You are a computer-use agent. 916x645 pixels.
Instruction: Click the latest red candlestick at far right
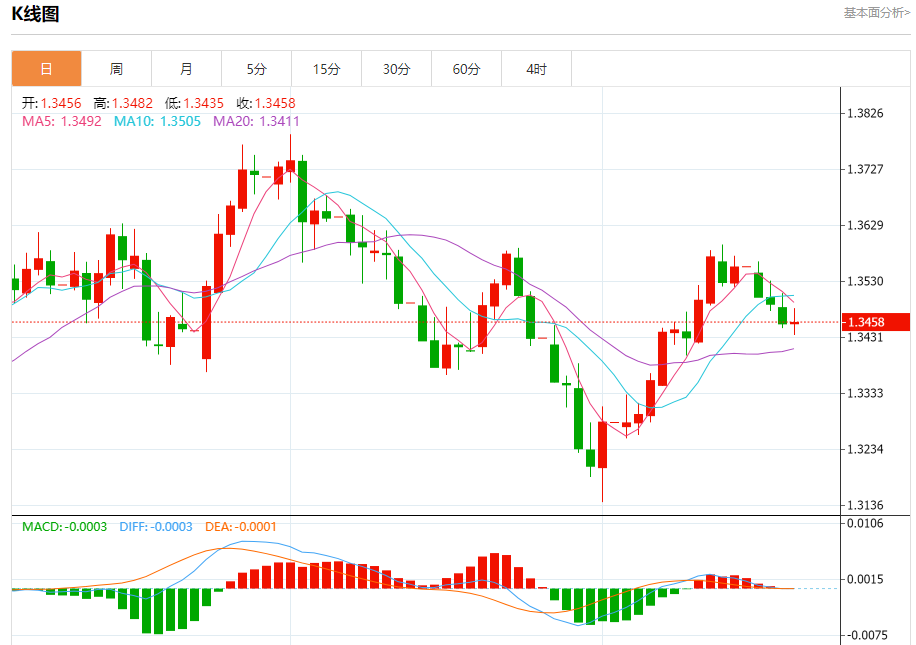[794, 322]
